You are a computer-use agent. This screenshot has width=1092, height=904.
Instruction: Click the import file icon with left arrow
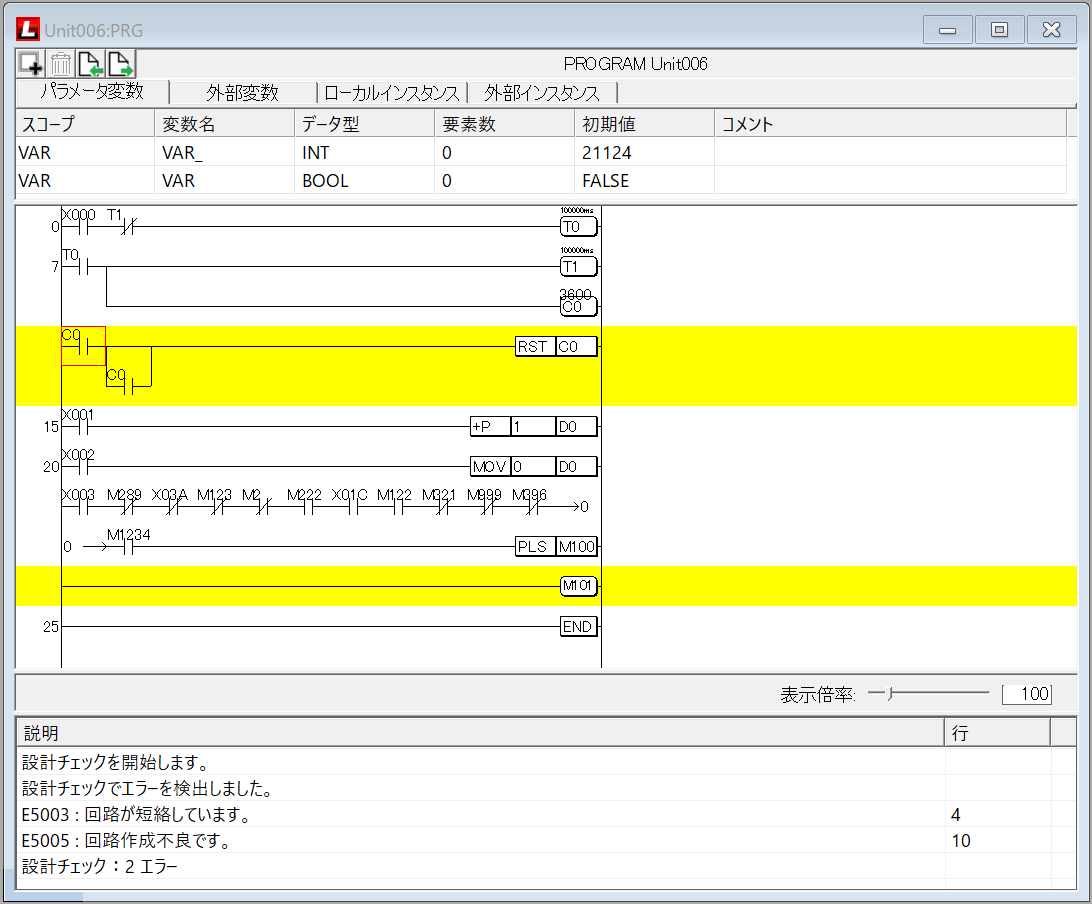pyautogui.click(x=91, y=64)
